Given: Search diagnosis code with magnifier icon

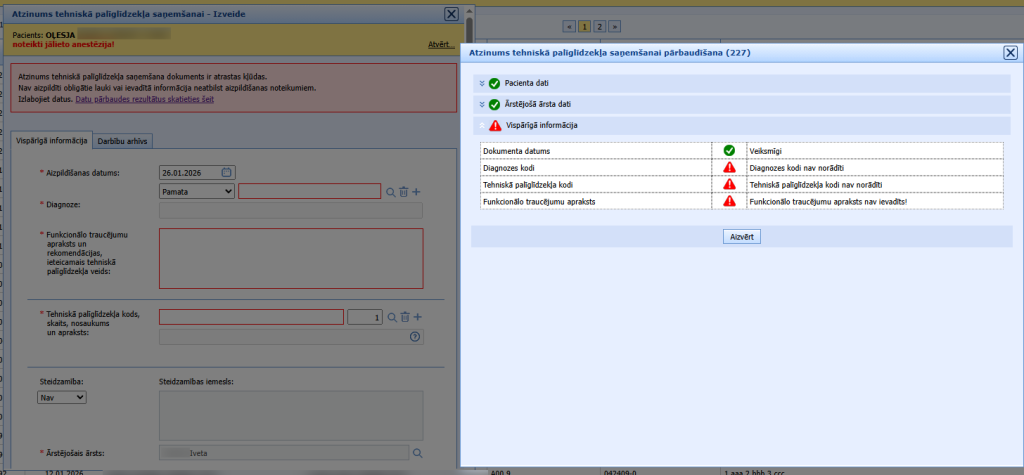Looking at the screenshot, I should coord(391,191).
